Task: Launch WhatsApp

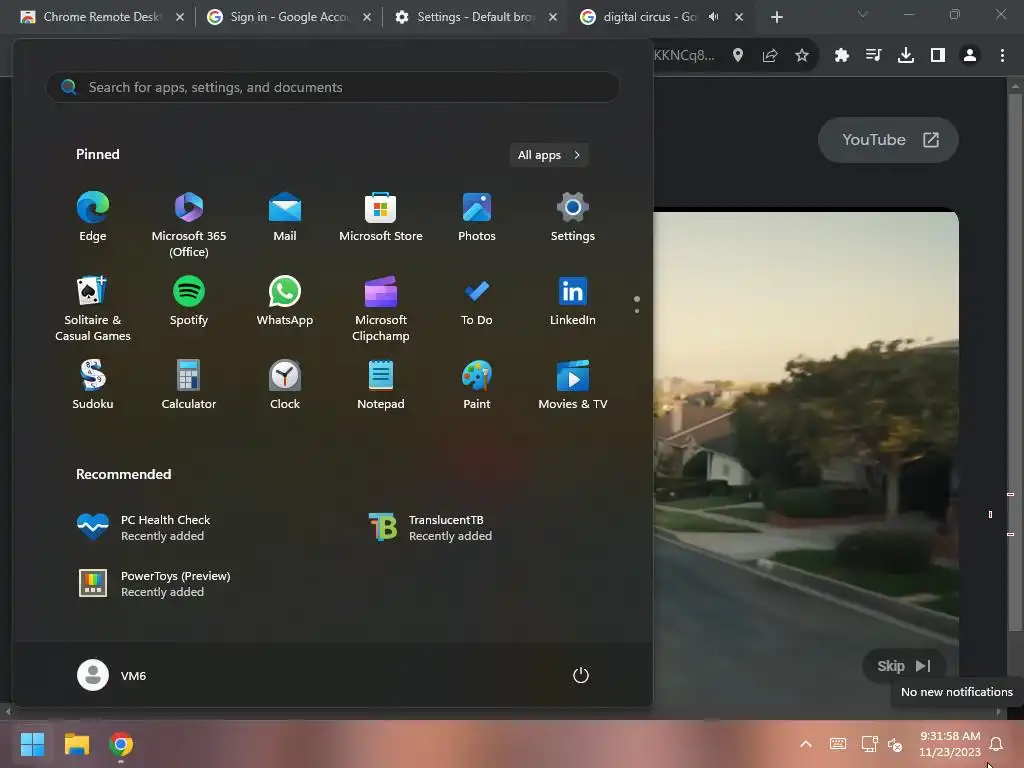Action: coord(285,300)
